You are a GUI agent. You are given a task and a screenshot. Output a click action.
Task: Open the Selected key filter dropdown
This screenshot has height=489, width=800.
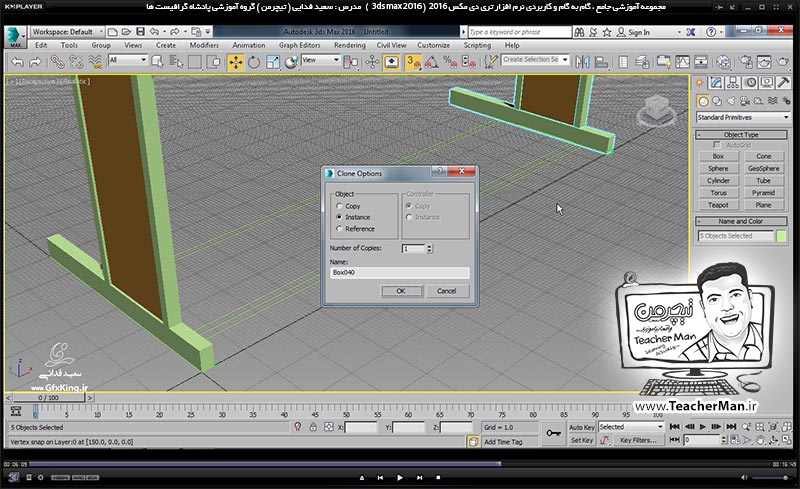coord(631,427)
